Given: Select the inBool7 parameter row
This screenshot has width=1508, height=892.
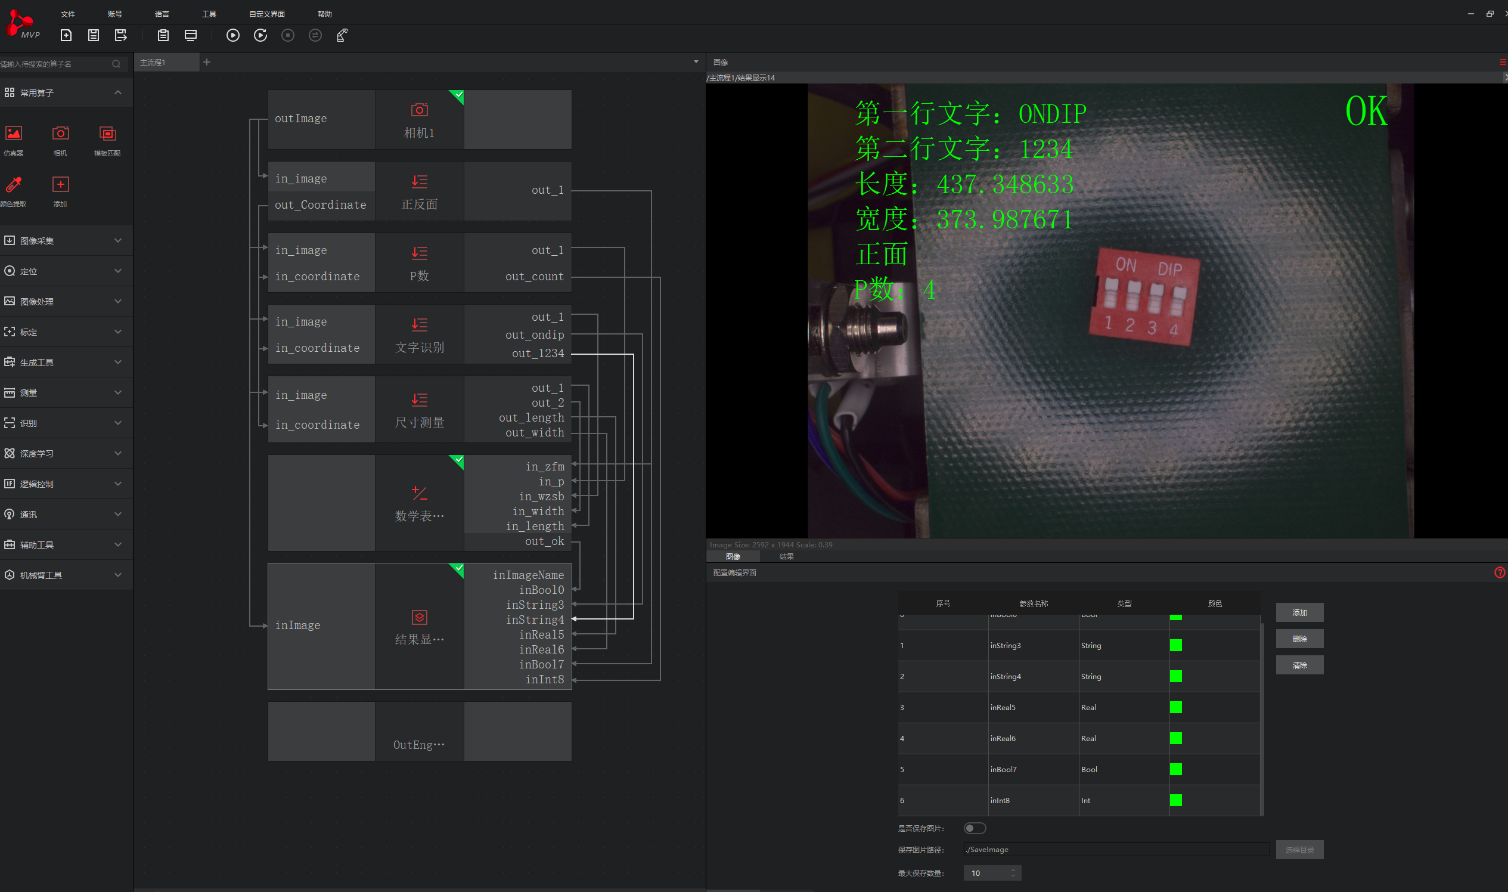Looking at the screenshot, I should [x=1078, y=769].
